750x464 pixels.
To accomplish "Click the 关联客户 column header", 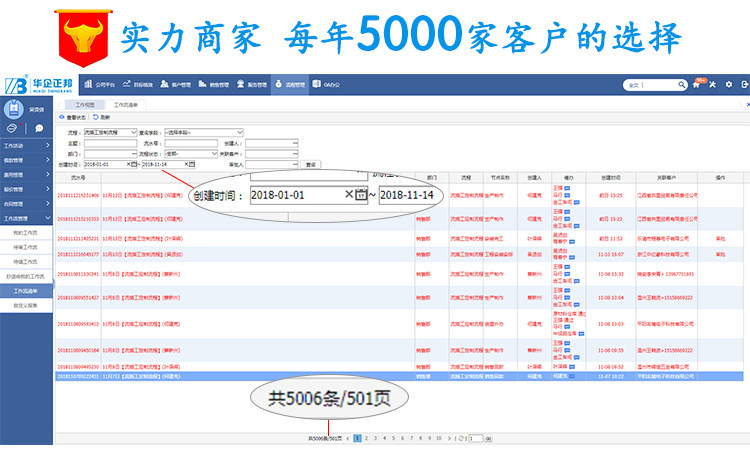I will (666, 177).
